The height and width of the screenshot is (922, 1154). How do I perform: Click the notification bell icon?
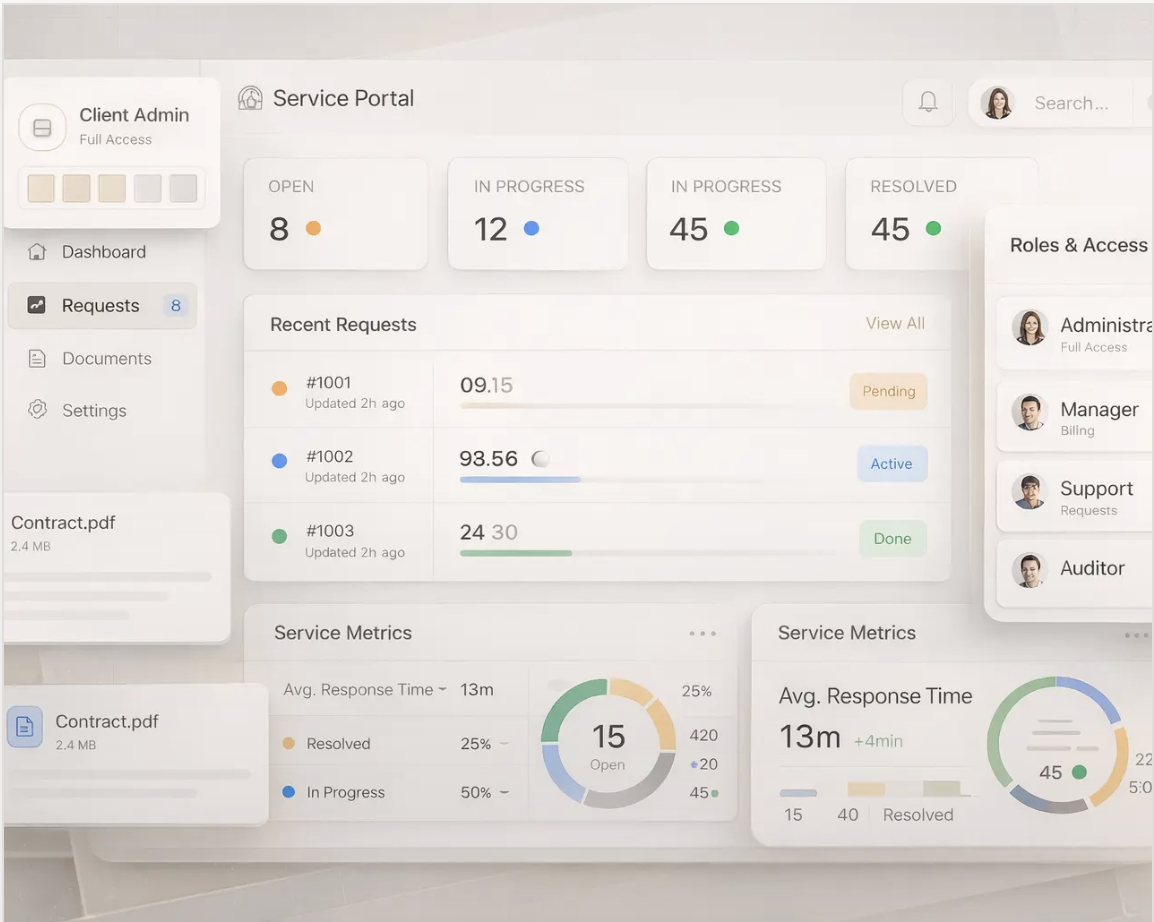(x=928, y=102)
